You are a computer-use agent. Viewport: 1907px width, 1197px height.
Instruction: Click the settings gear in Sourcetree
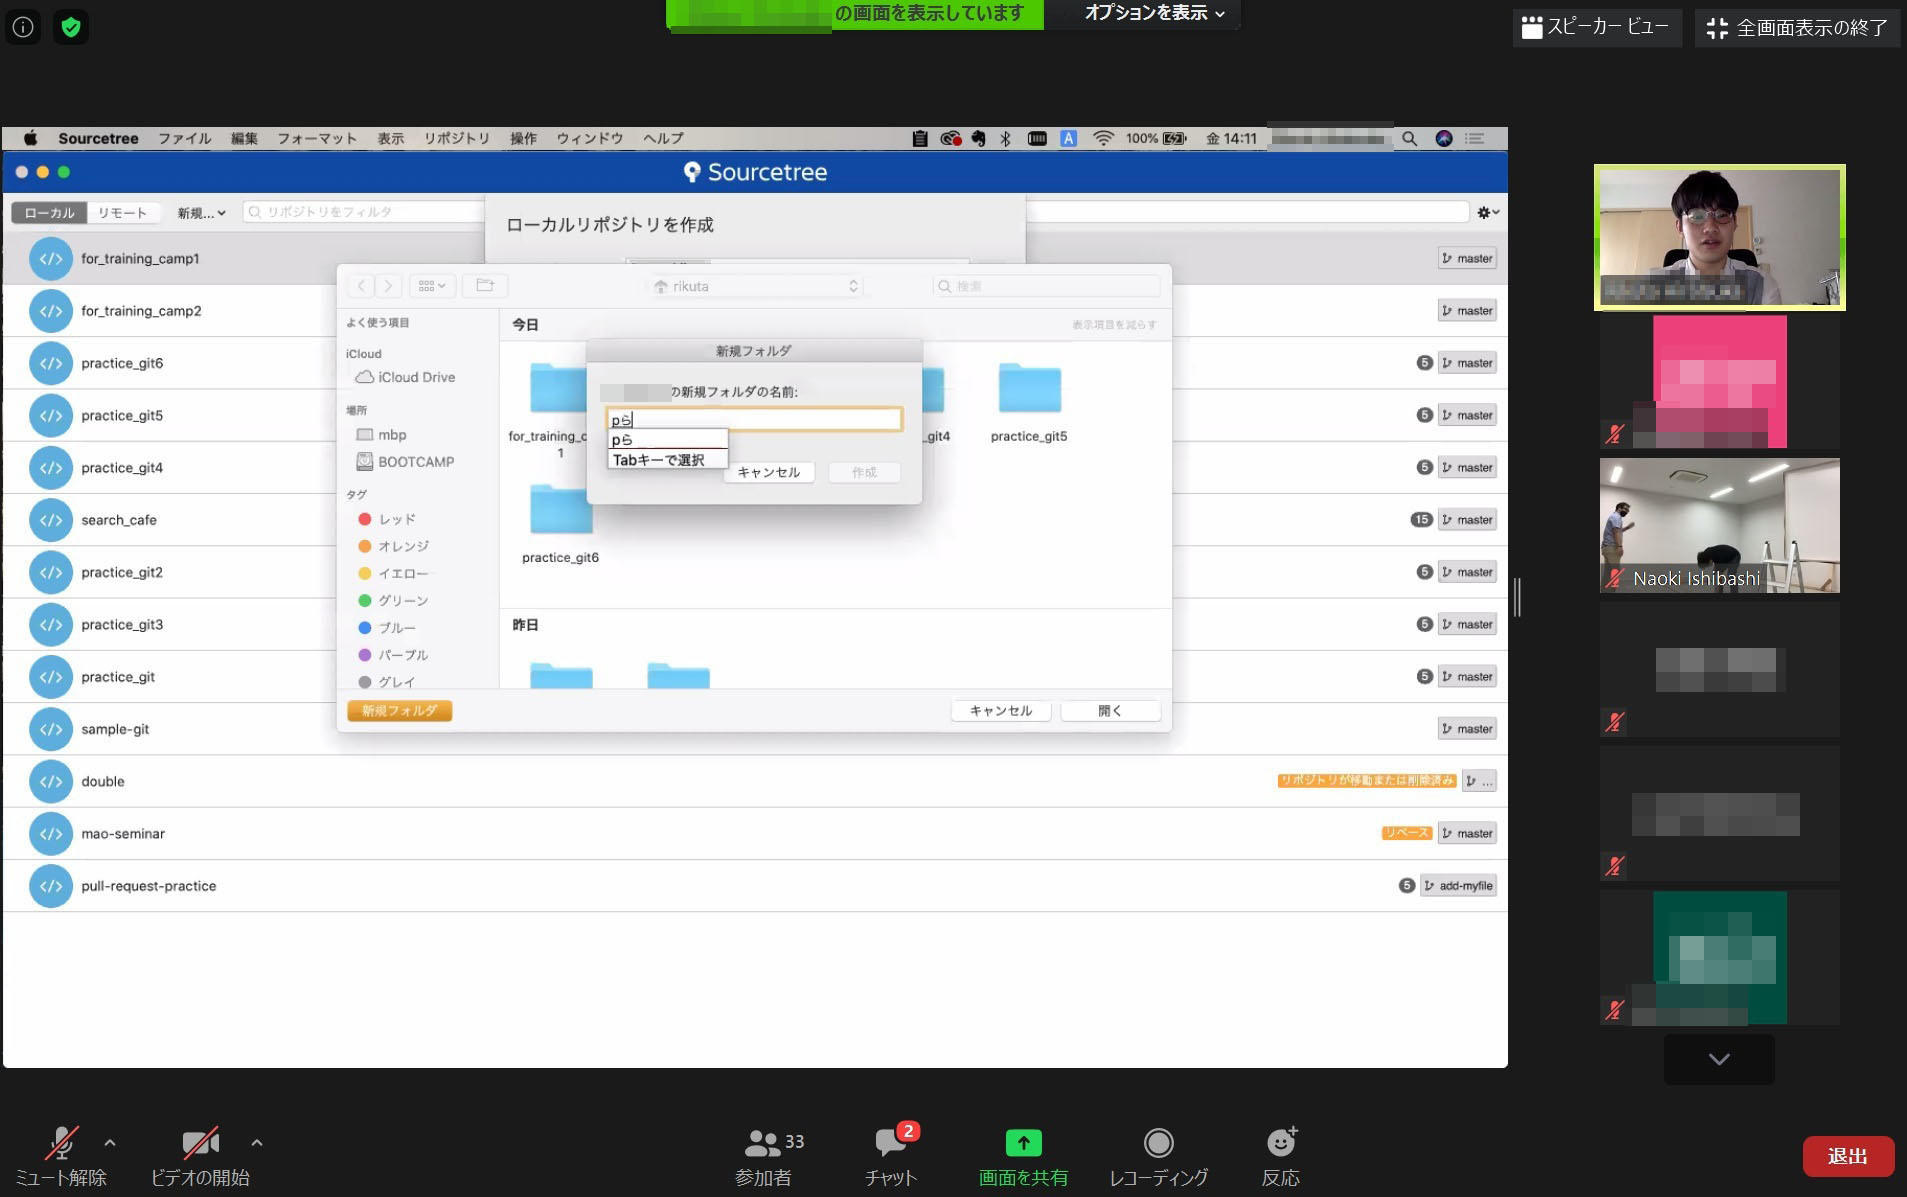[1486, 212]
